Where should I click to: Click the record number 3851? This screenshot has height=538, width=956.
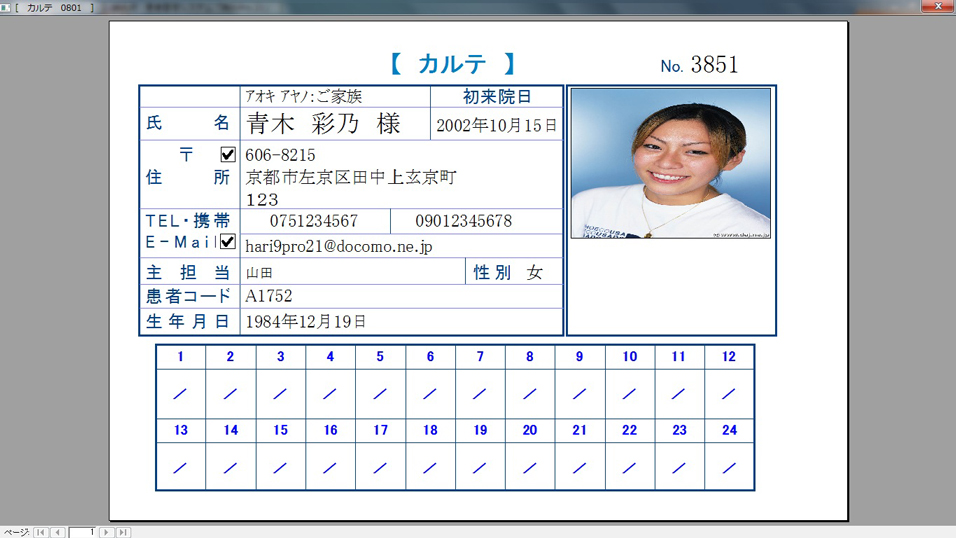pyautogui.click(x=715, y=65)
